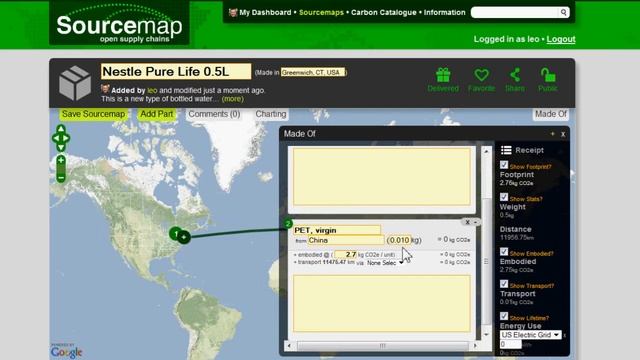Click the leo author link
Viewport: 640px width, 360px height.
[152, 90]
